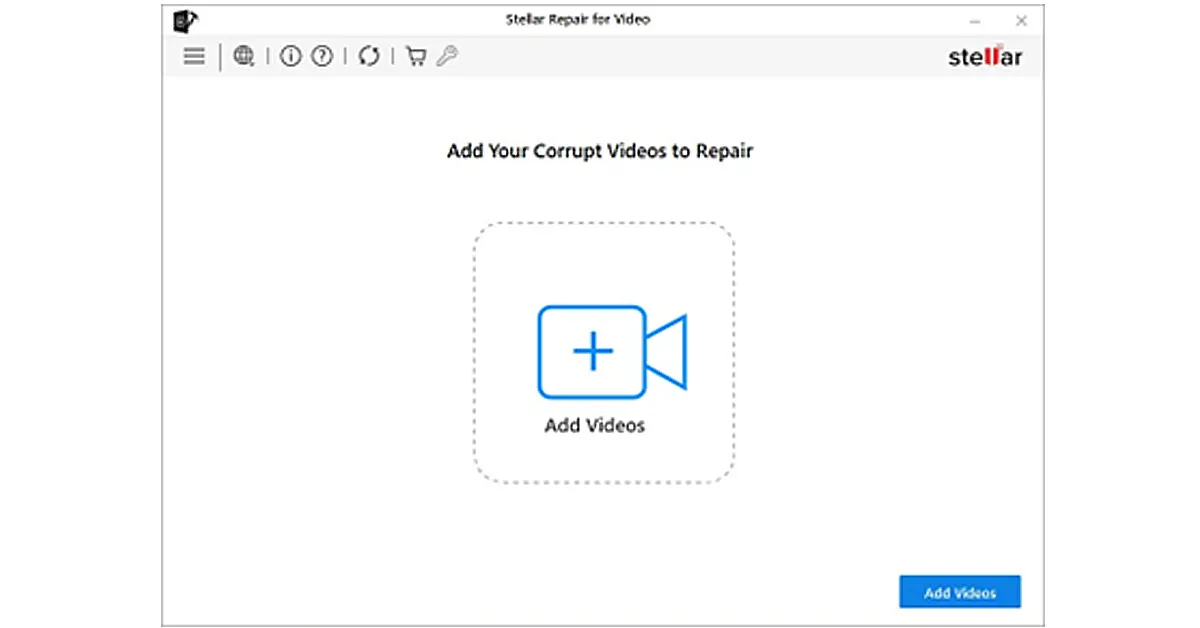Click the 'Add Your Corrupt Videos to Repair' heading

tap(600, 152)
